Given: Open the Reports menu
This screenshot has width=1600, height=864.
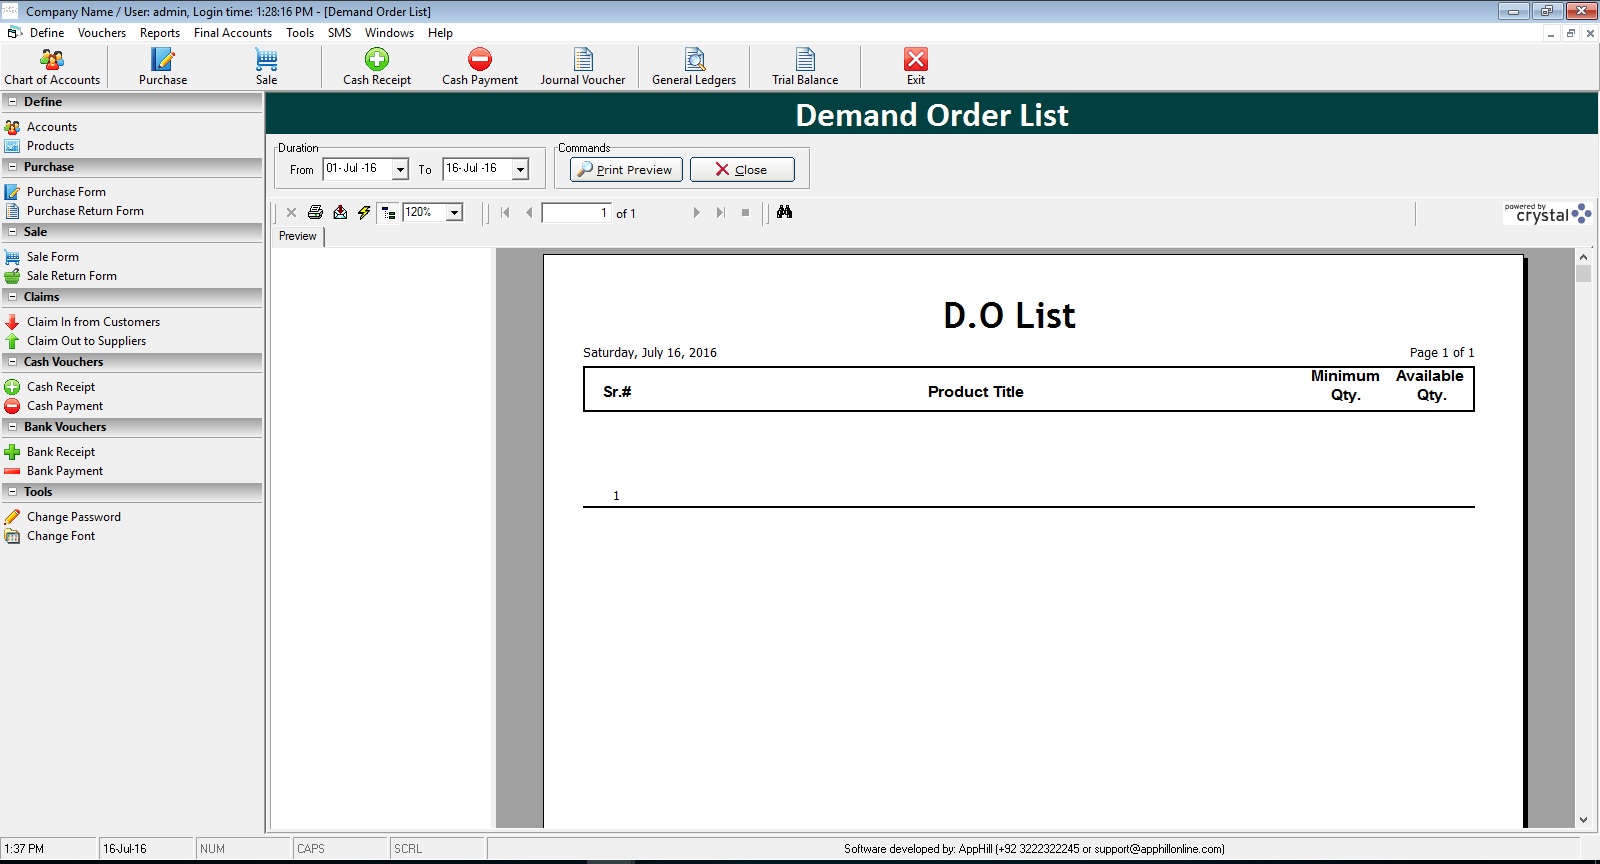Looking at the screenshot, I should (160, 33).
